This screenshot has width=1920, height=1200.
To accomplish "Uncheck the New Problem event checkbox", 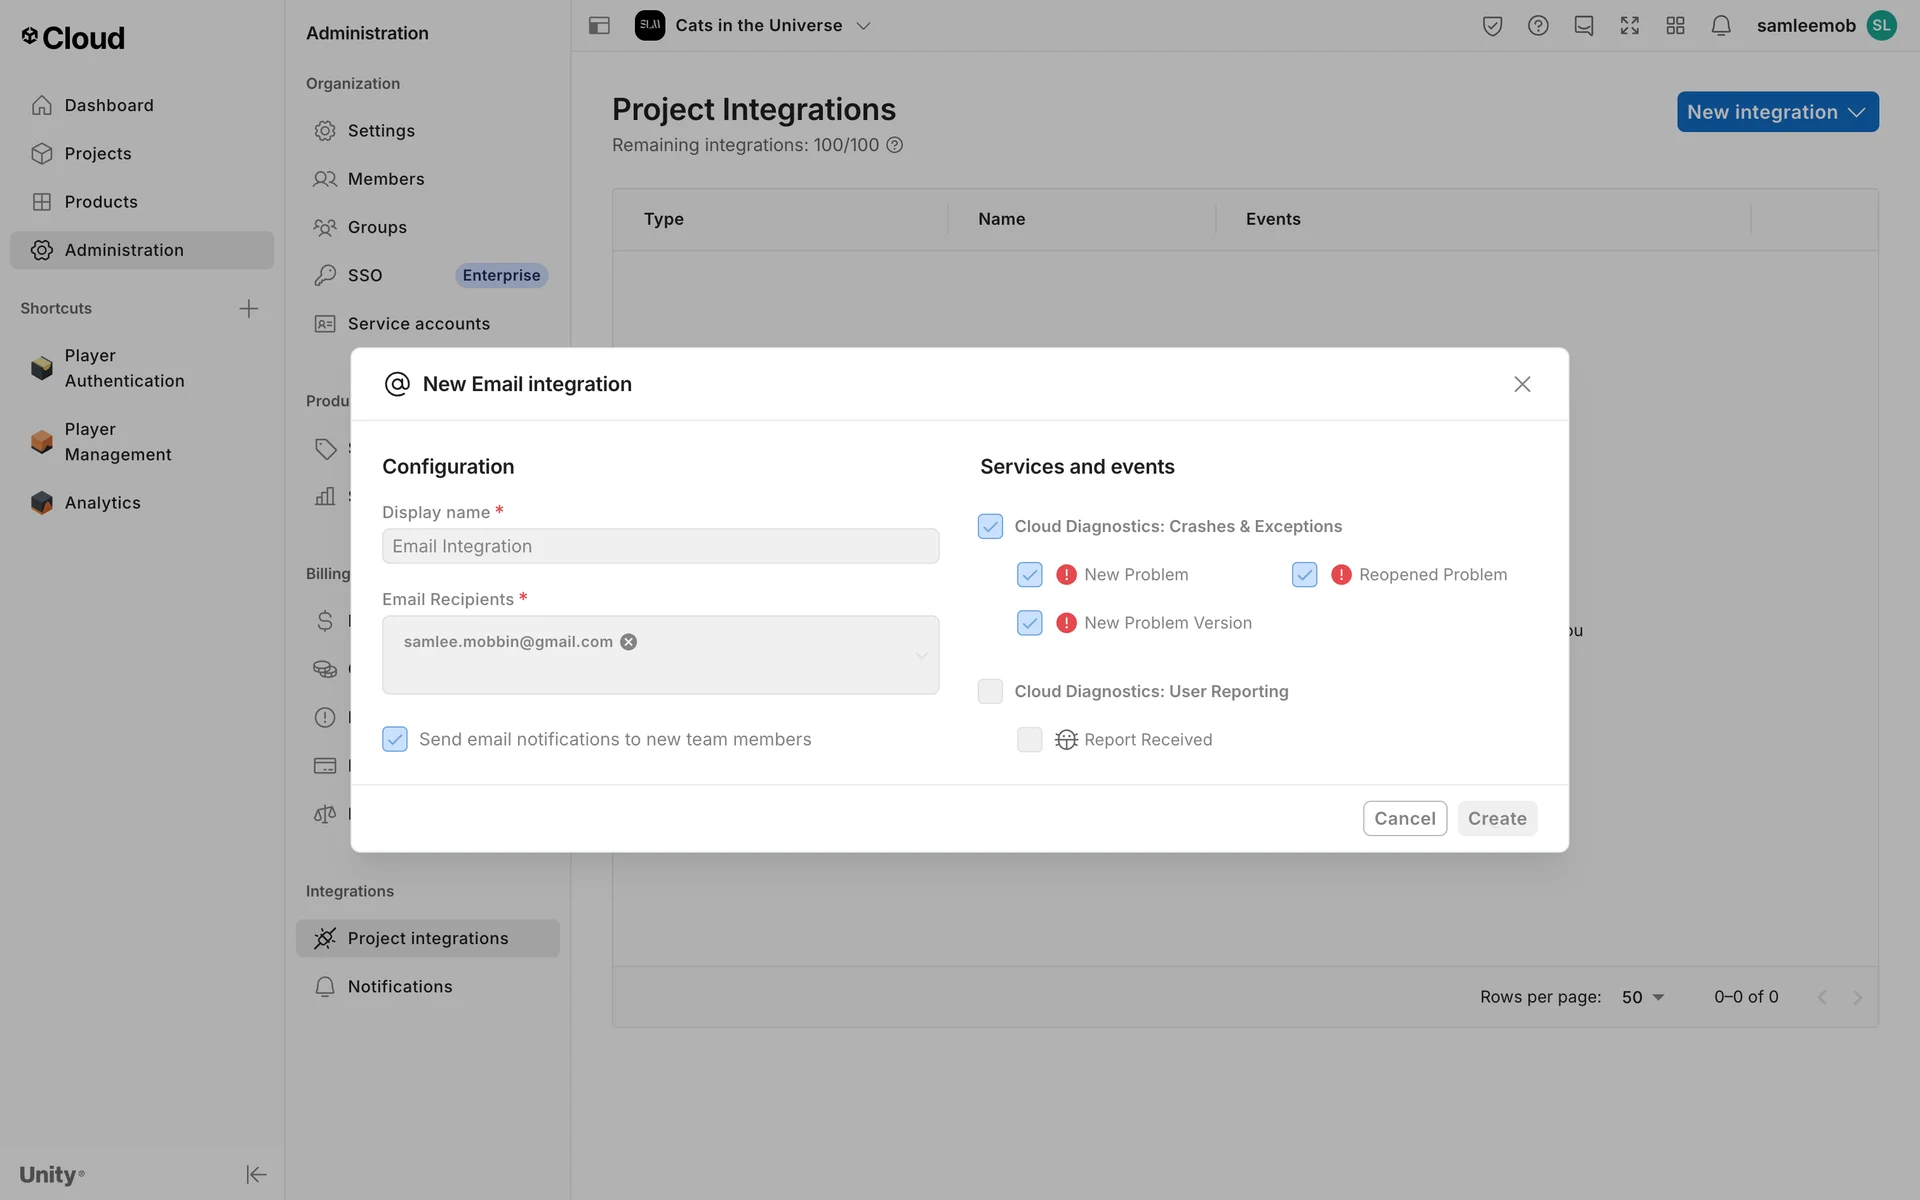I will (x=1029, y=575).
